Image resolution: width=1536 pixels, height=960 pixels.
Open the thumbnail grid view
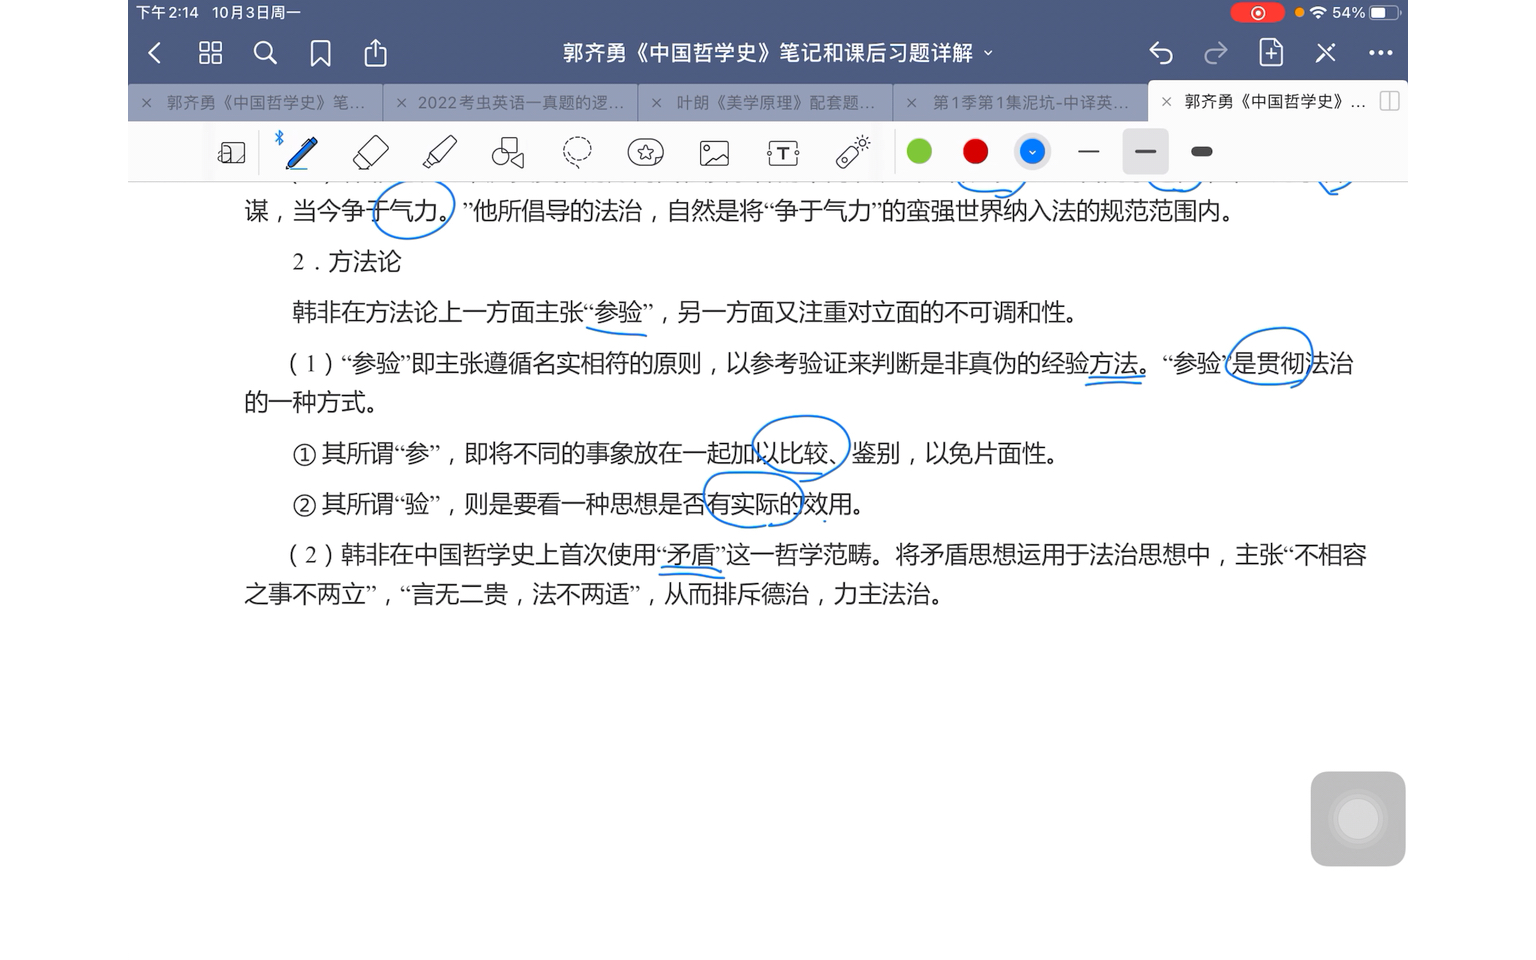coord(210,53)
